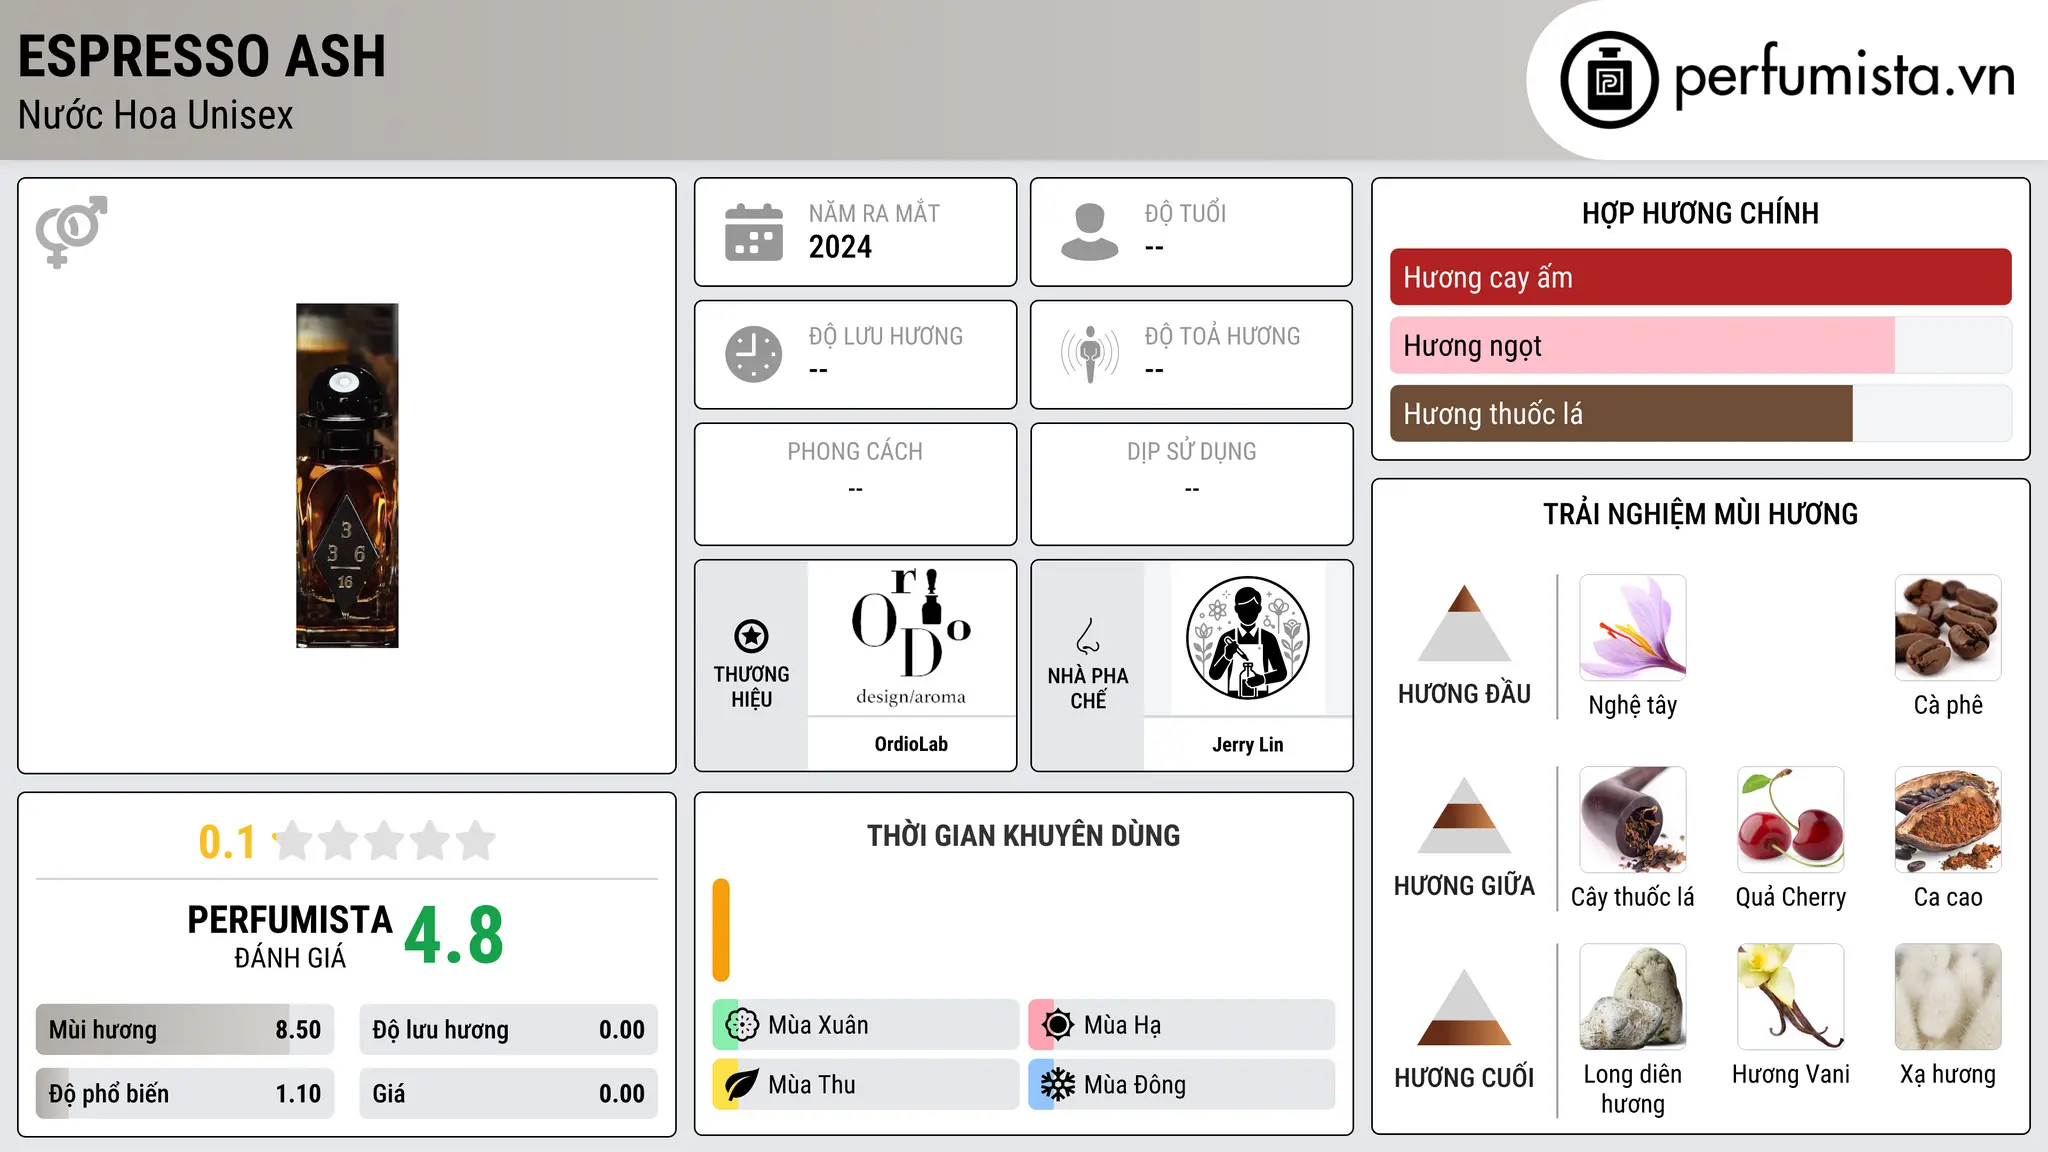Screen dimensions: 2048x1152
Task: Click the unisex gender symbol icon
Action: tap(71, 232)
